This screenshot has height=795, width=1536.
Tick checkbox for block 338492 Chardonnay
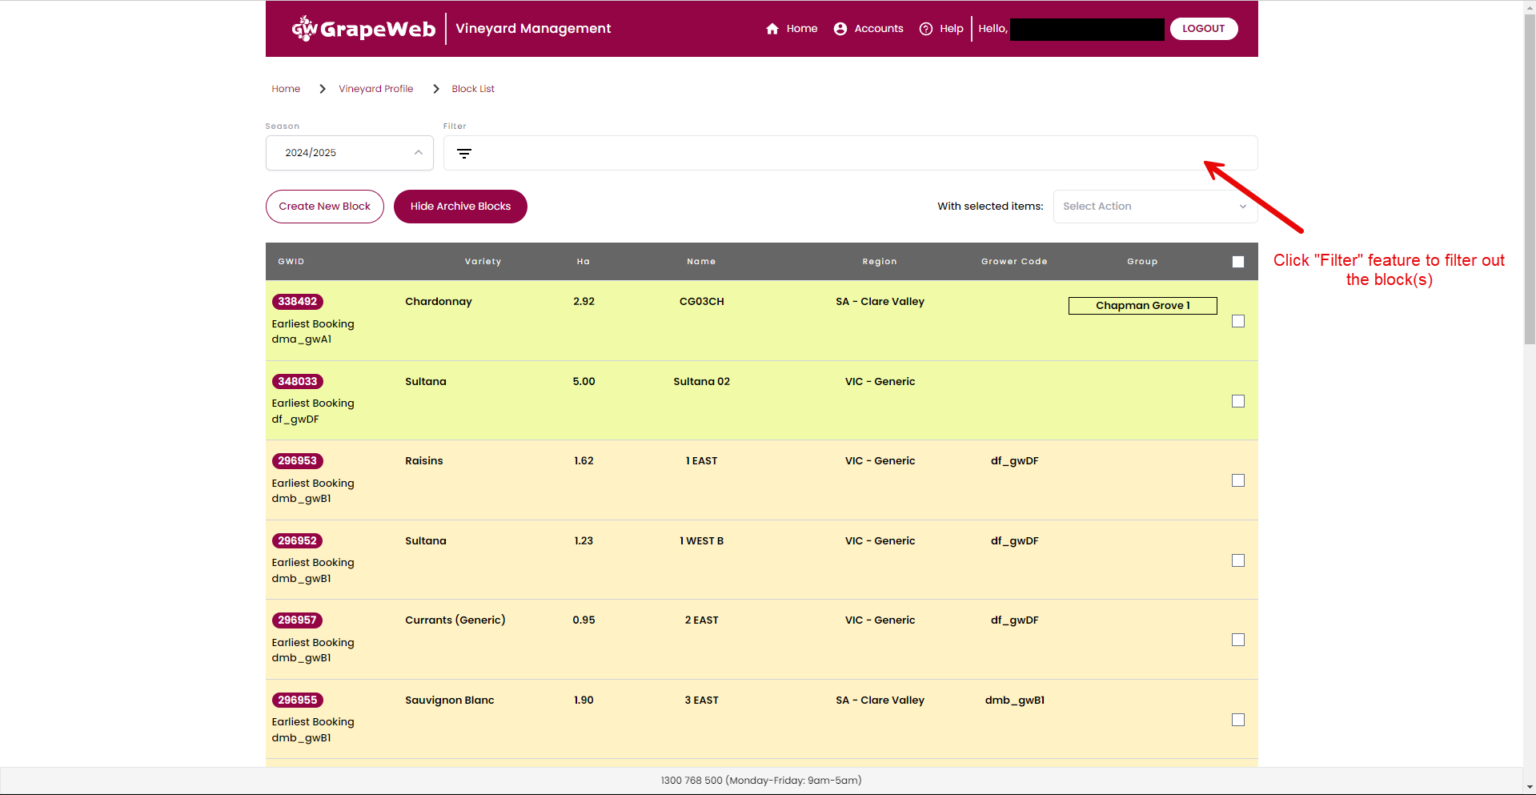pyautogui.click(x=1238, y=321)
